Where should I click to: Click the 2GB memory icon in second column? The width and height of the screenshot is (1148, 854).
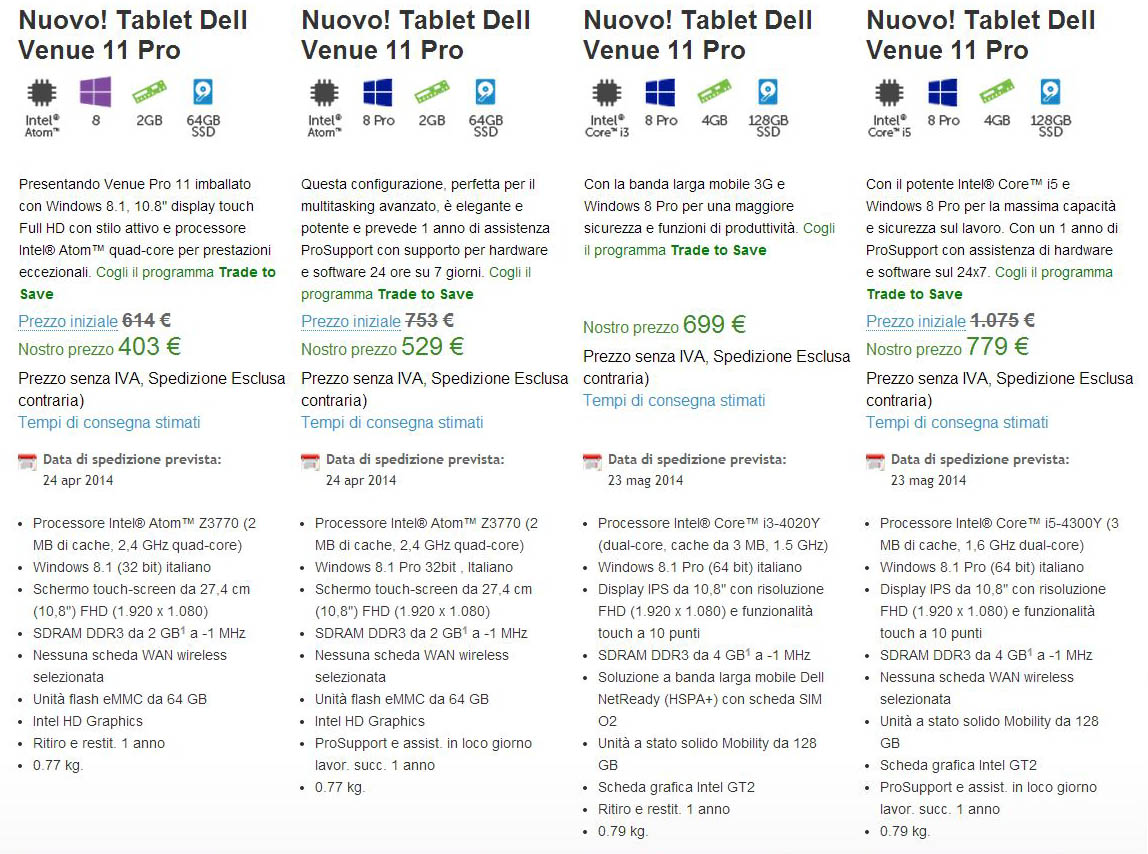[431, 93]
